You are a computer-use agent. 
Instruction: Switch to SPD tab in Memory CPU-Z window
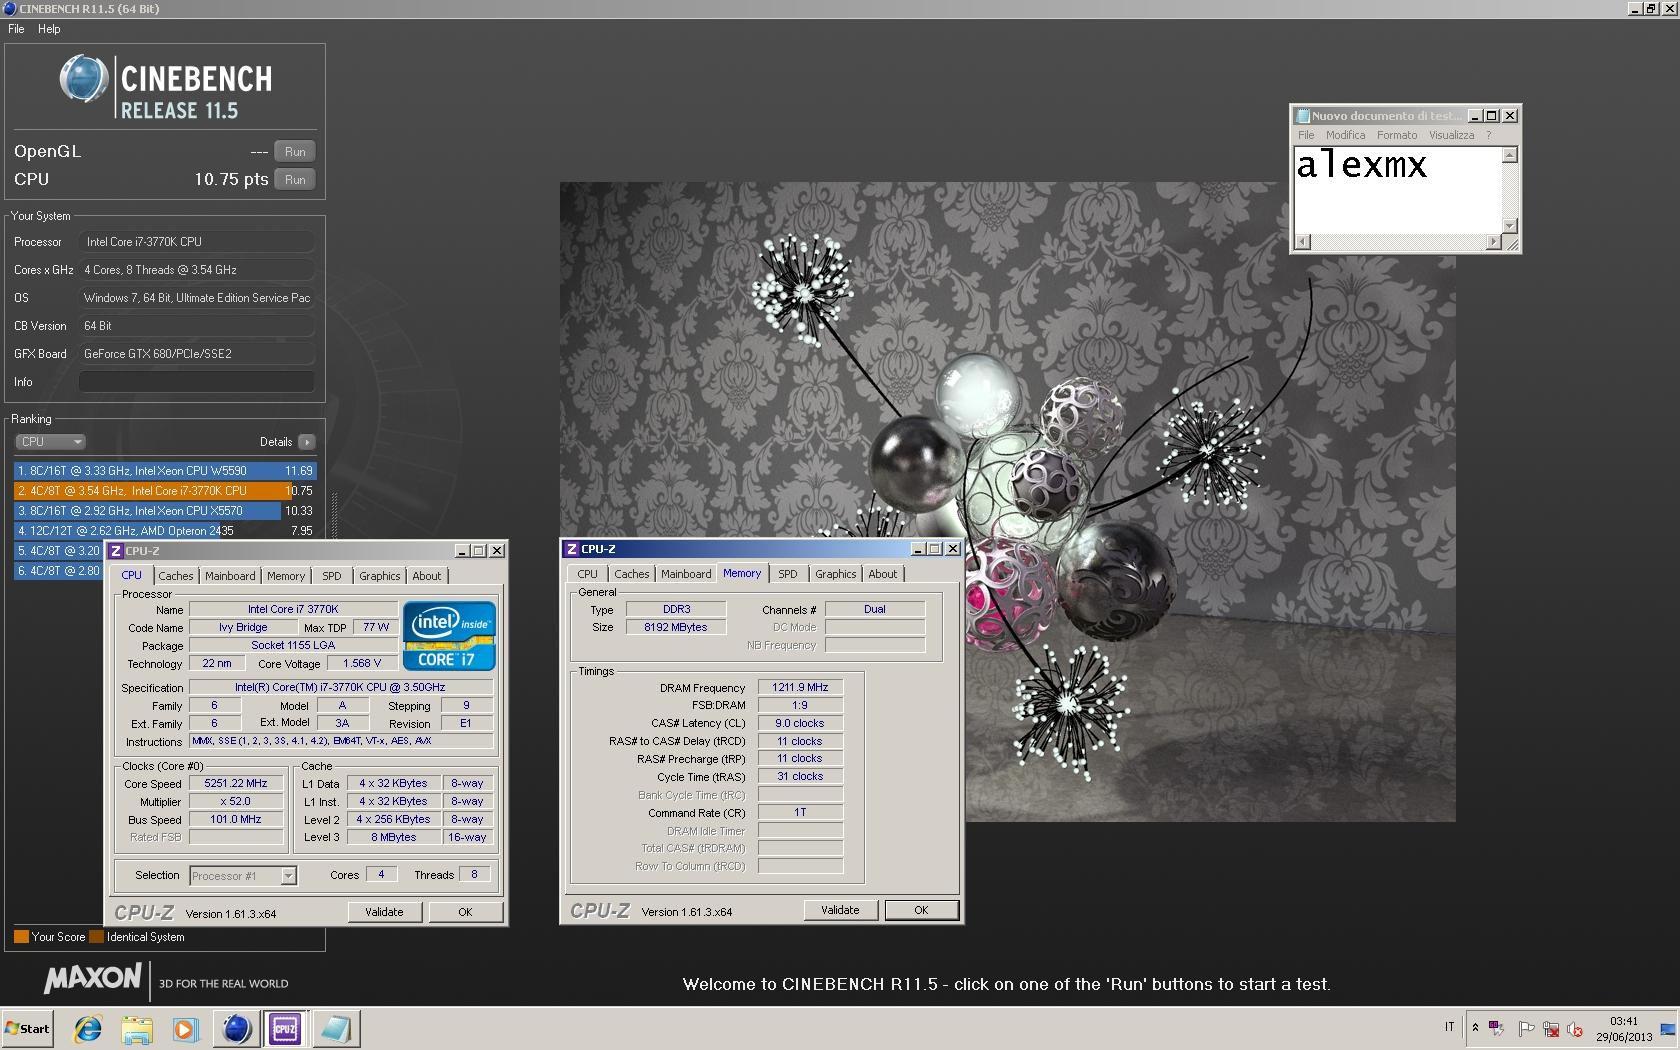coord(788,574)
